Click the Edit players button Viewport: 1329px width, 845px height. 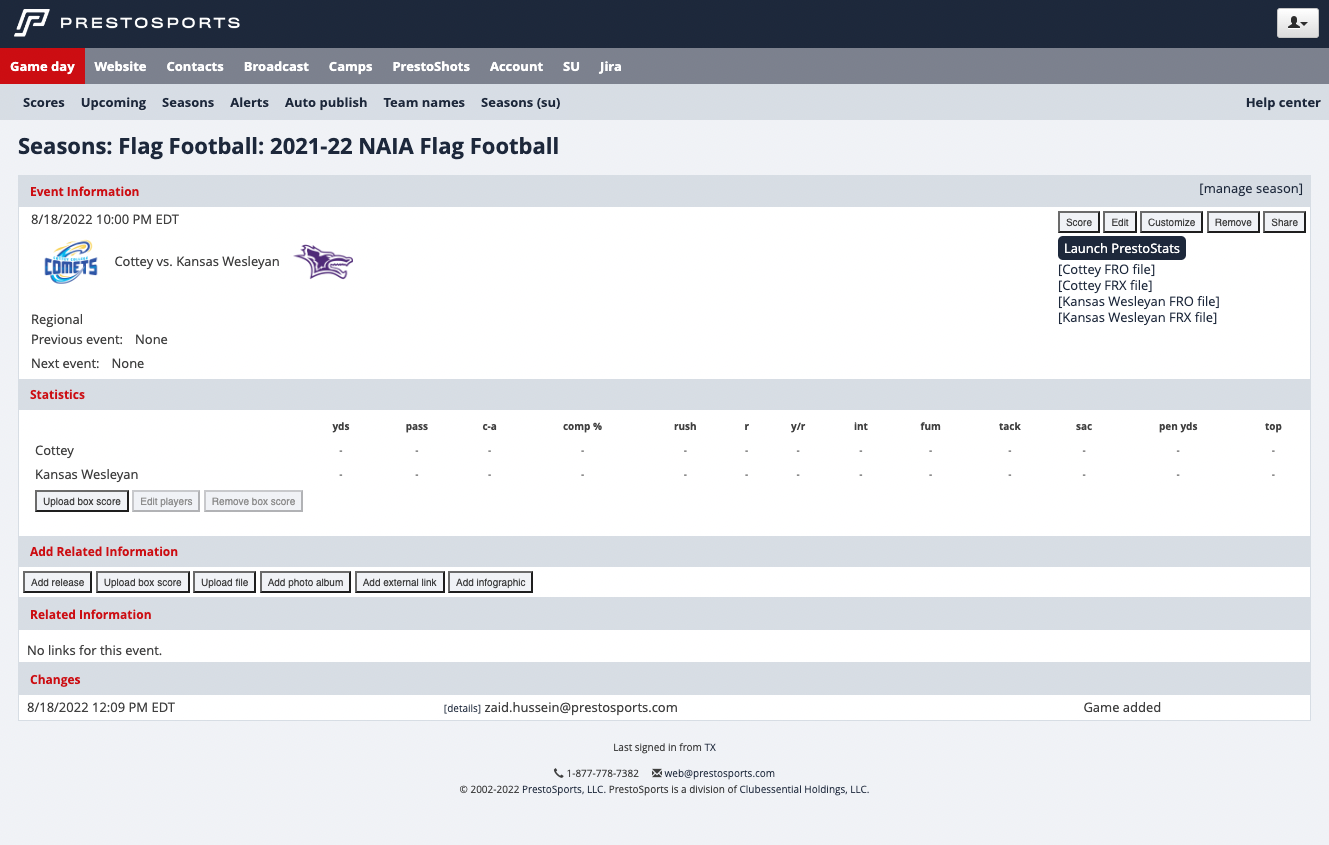click(x=166, y=501)
